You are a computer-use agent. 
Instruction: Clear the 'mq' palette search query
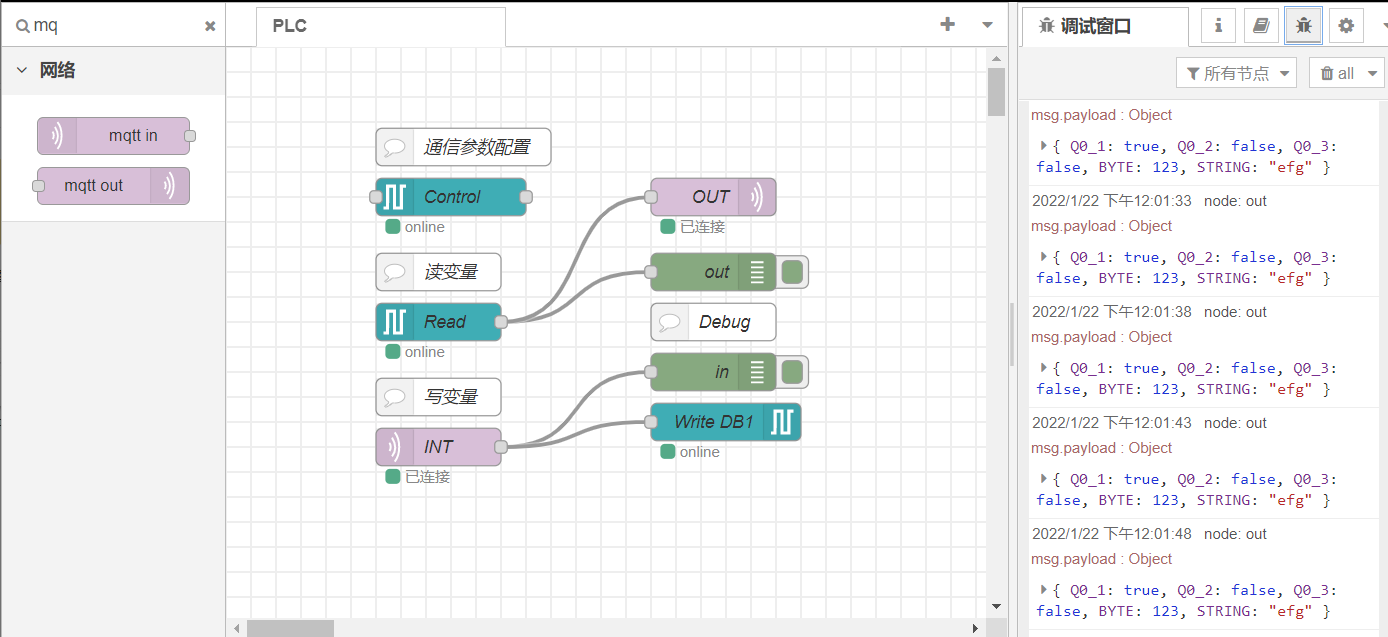(209, 25)
